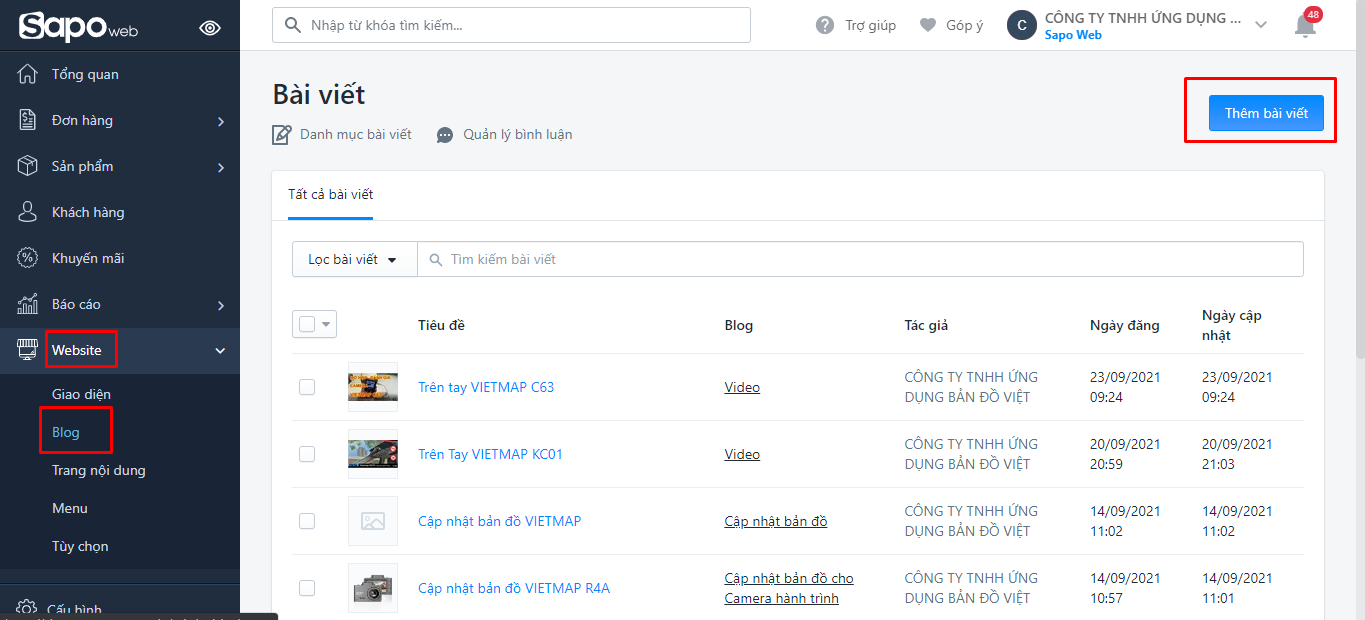Viewport: 1365px width, 620px height.
Task: Click the Trợ giúp question mark icon
Action: (x=825, y=25)
